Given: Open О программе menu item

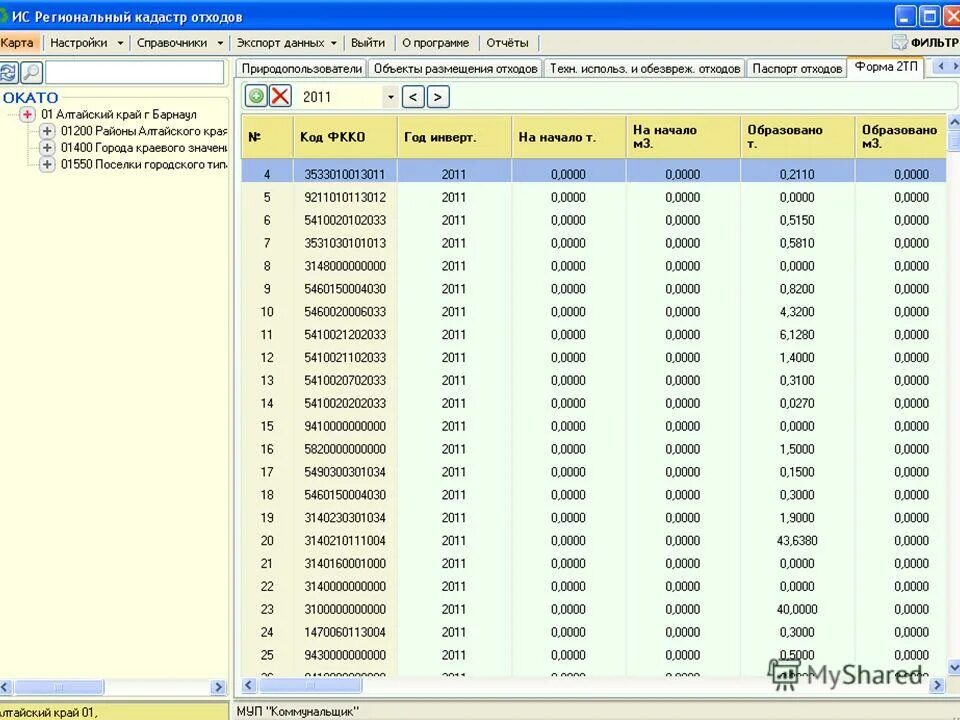Looking at the screenshot, I should pyautogui.click(x=435, y=43).
